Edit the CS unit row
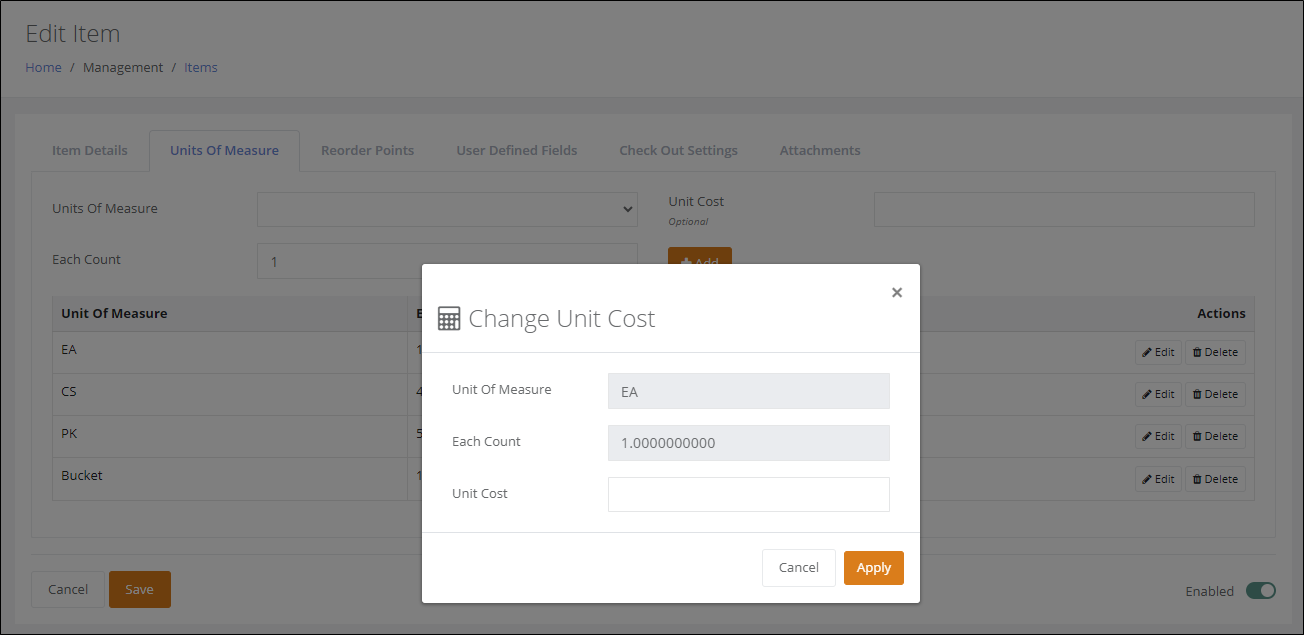 [1158, 394]
